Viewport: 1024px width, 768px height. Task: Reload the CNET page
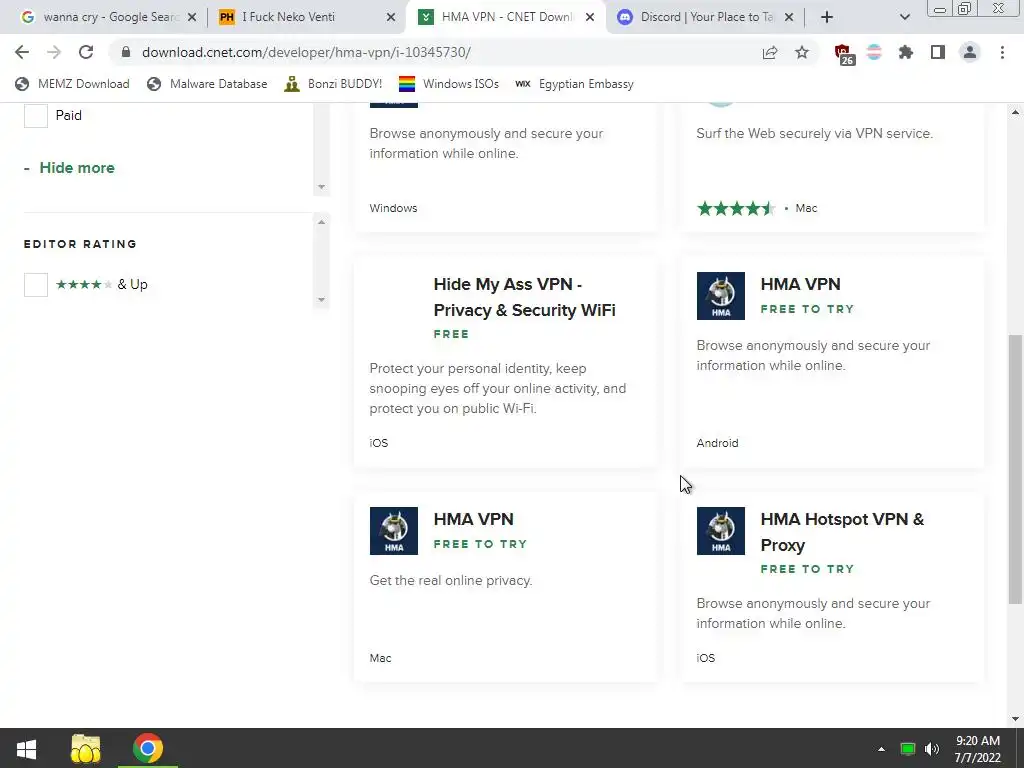[86, 52]
